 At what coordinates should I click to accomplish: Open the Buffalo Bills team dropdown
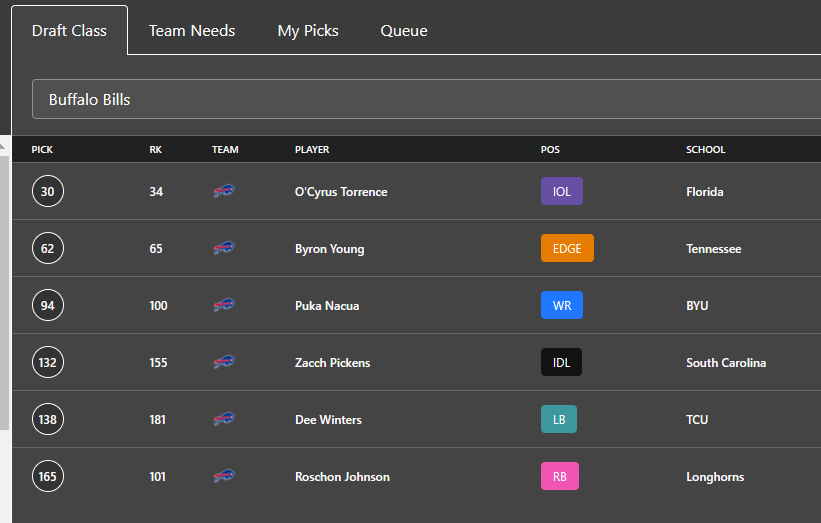click(426, 99)
